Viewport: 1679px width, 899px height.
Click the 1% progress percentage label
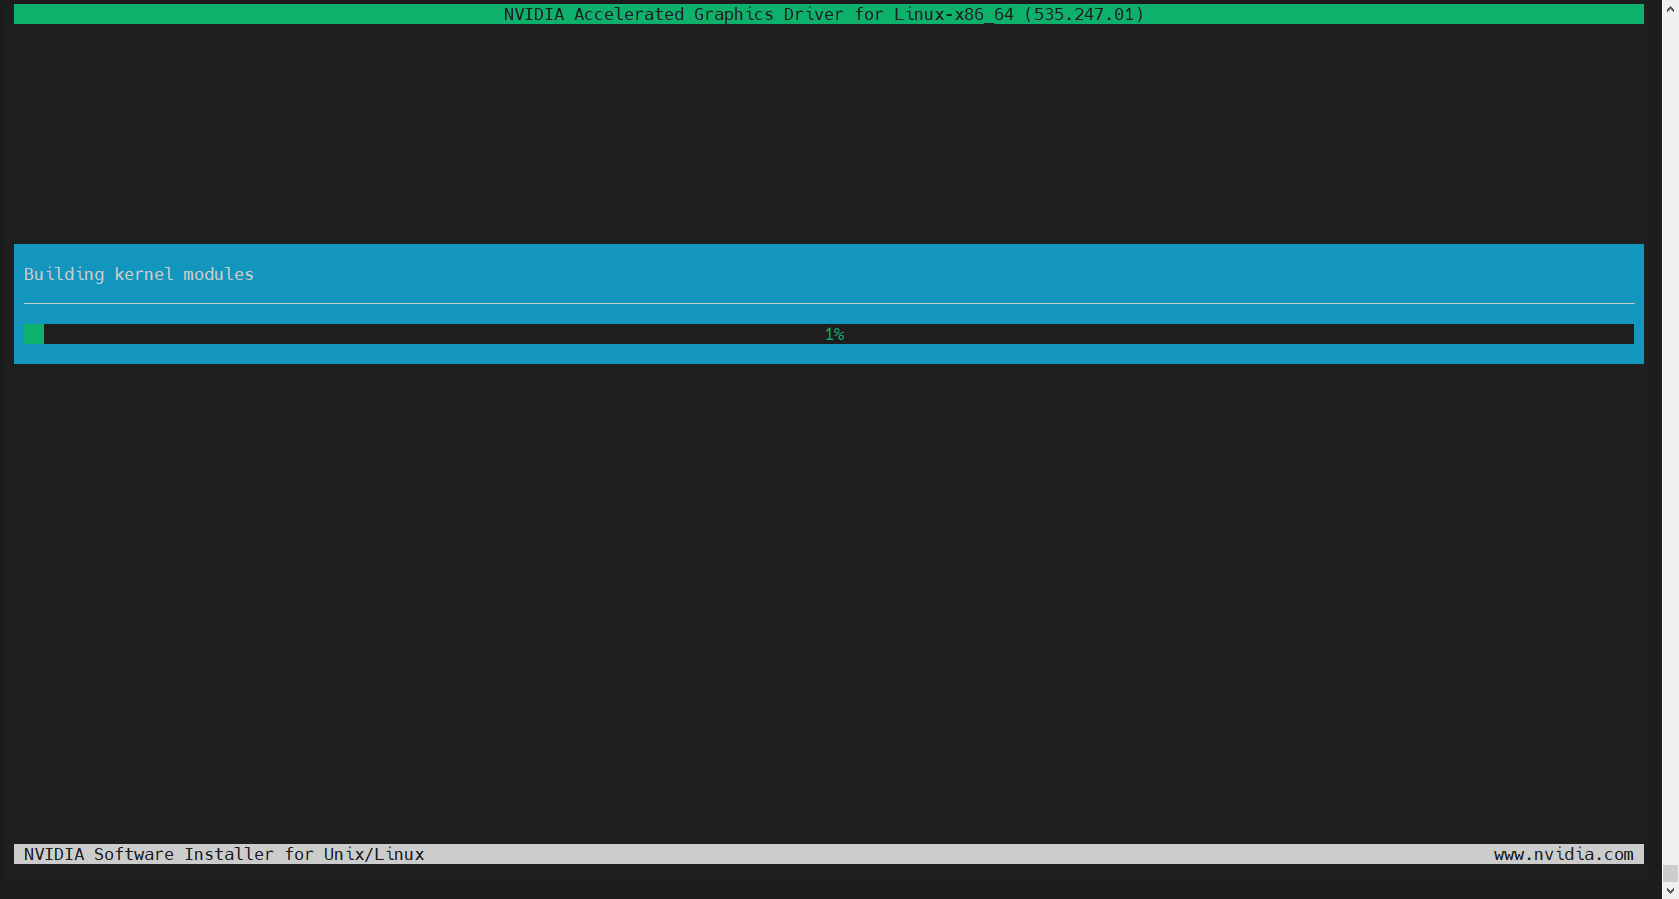tap(834, 334)
